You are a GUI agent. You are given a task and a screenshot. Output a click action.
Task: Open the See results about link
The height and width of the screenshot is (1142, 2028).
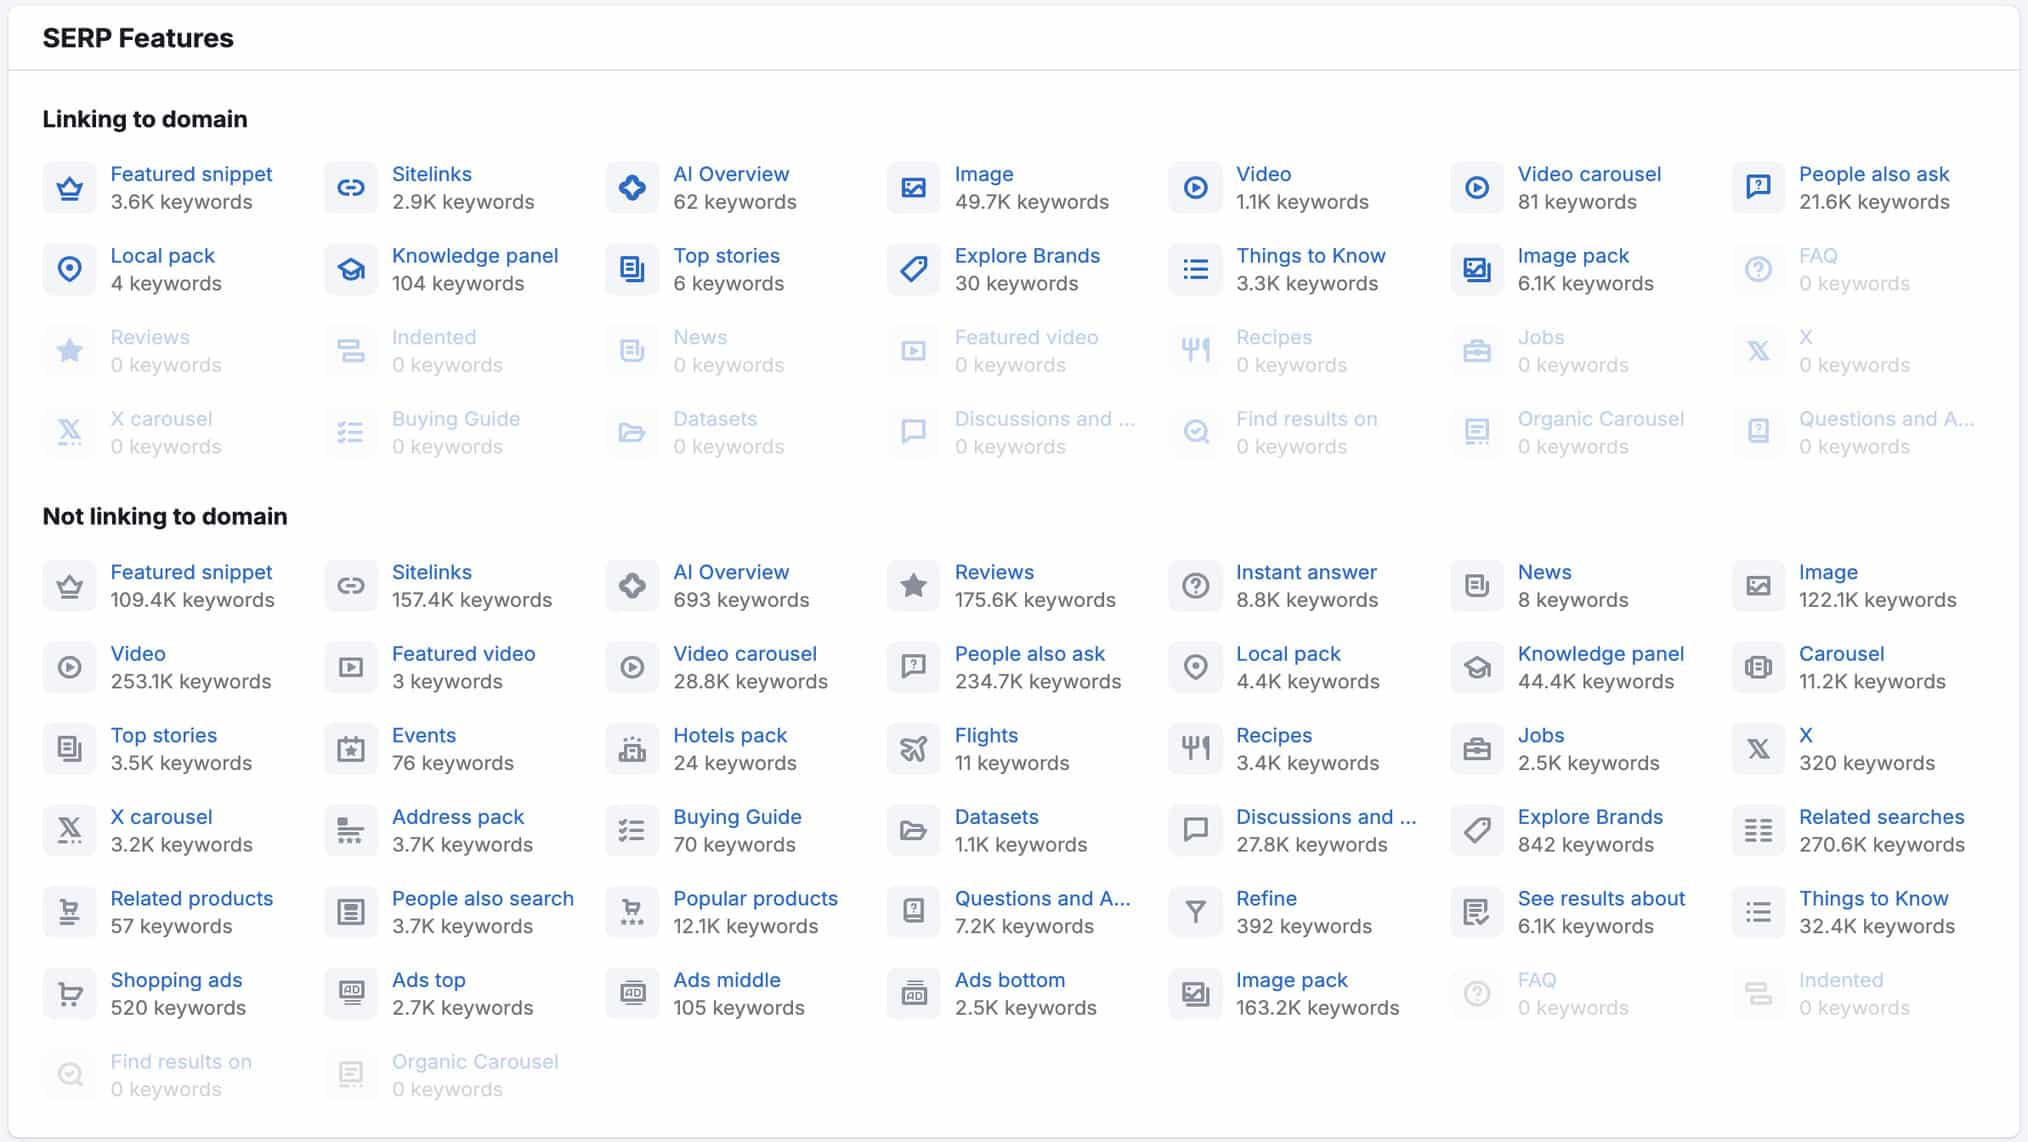[1601, 898]
